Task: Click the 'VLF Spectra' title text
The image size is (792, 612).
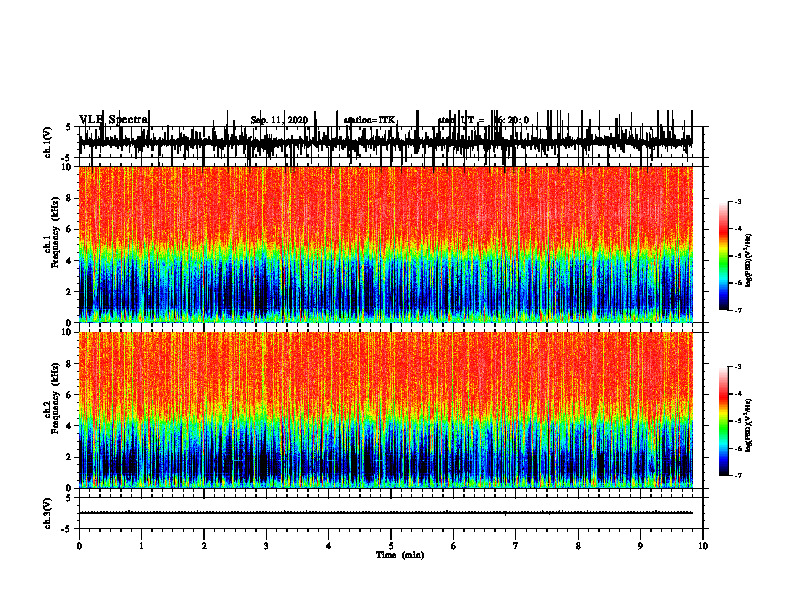Action: pyautogui.click(x=114, y=120)
